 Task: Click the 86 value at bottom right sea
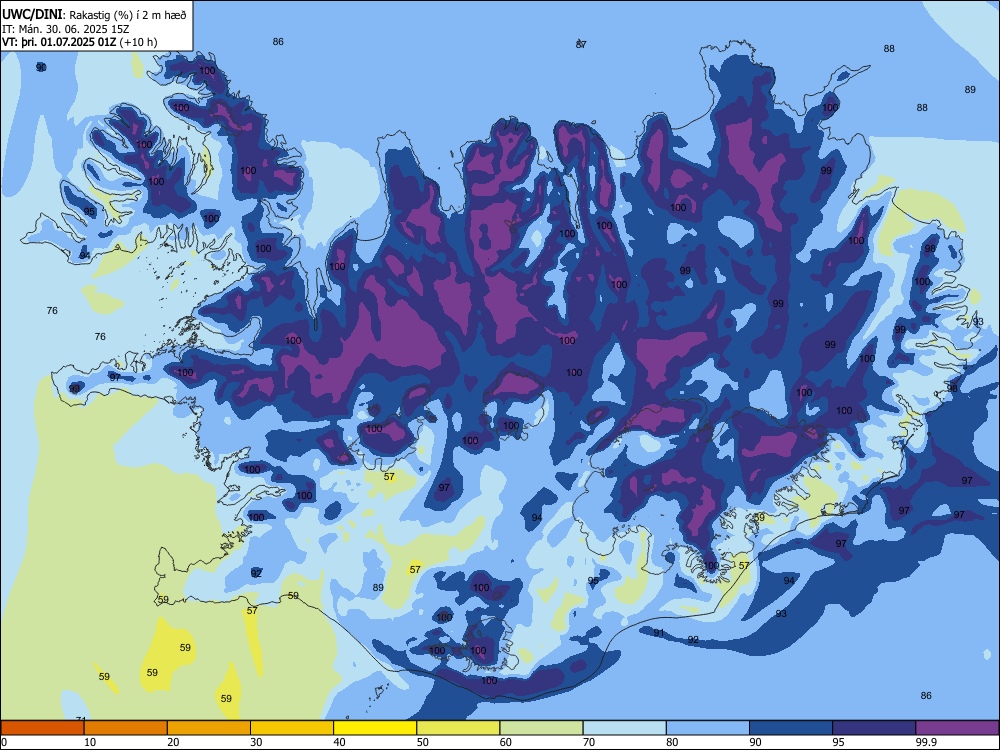(x=926, y=696)
